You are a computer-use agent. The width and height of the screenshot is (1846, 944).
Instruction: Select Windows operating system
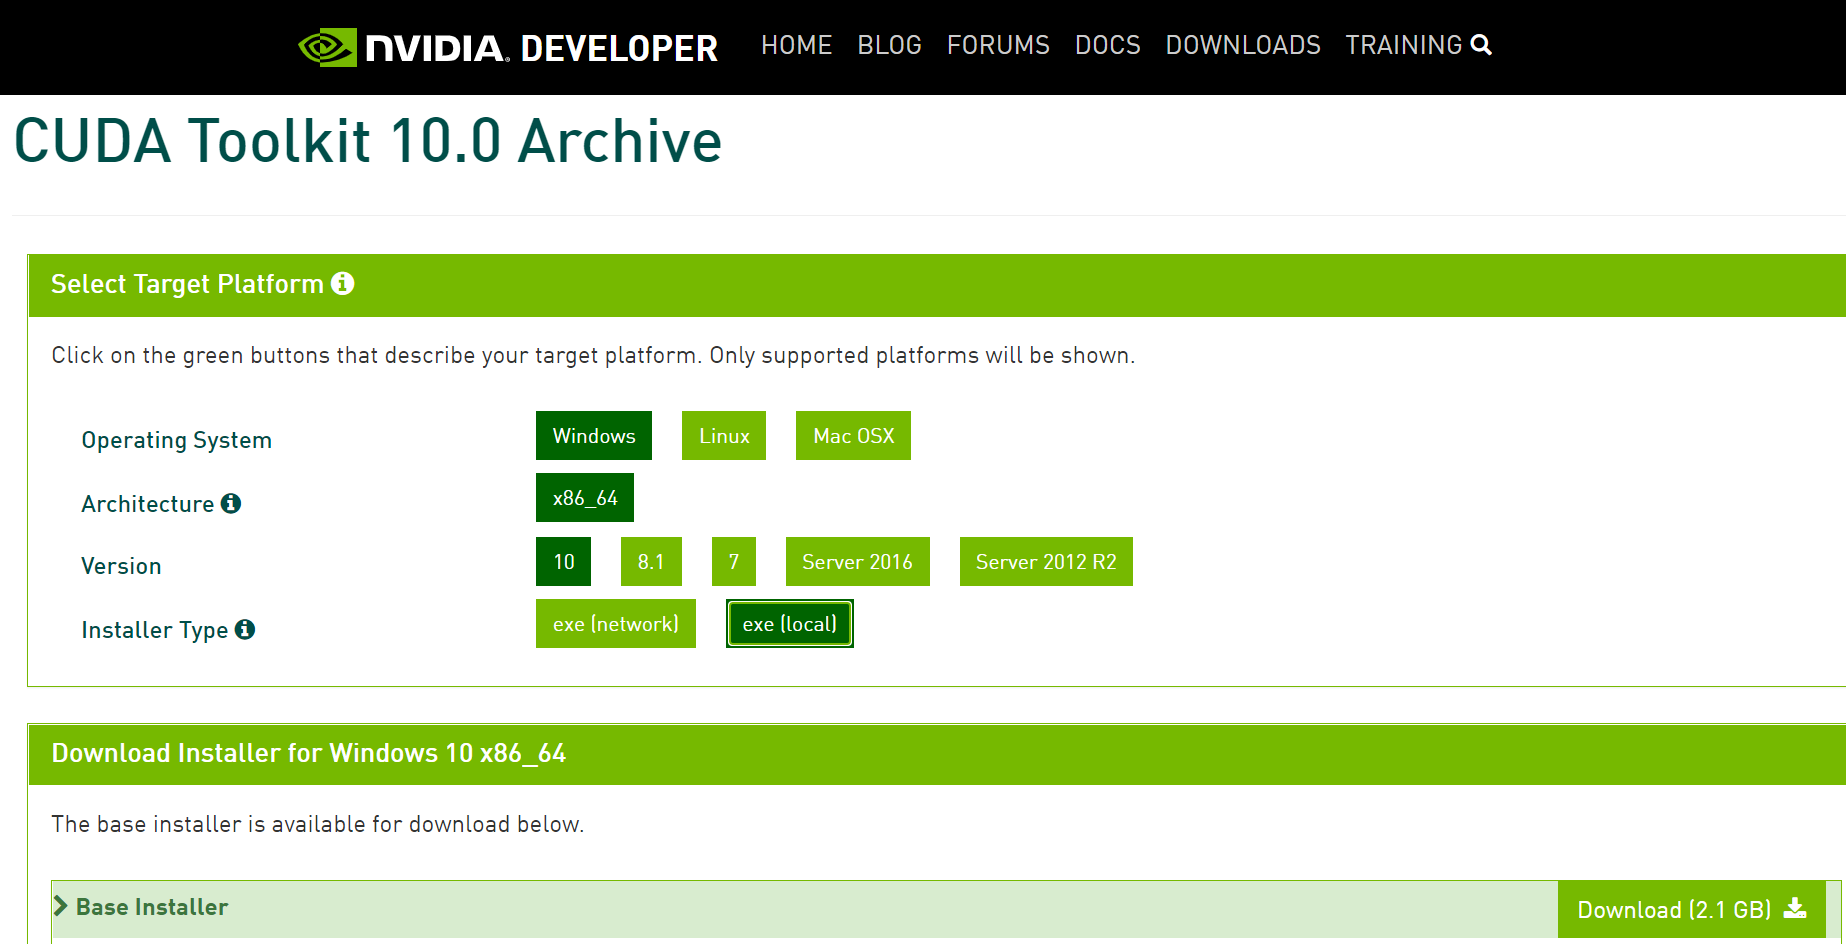[x=594, y=436]
